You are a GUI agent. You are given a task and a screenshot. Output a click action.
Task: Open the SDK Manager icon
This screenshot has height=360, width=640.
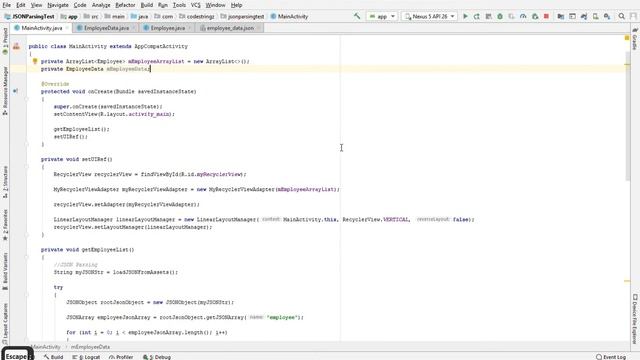(x=607, y=16)
